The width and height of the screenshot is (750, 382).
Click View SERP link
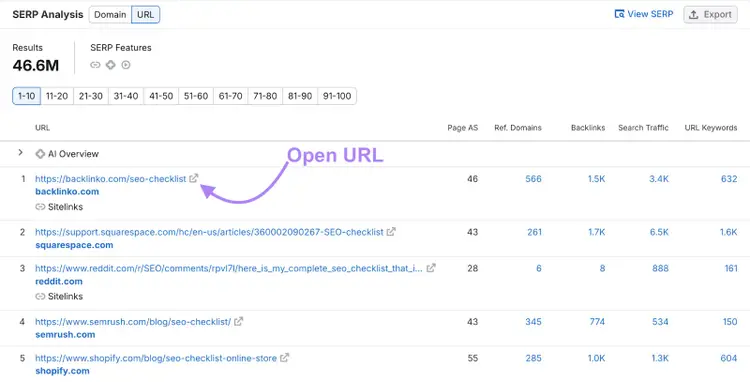pyautogui.click(x=643, y=14)
